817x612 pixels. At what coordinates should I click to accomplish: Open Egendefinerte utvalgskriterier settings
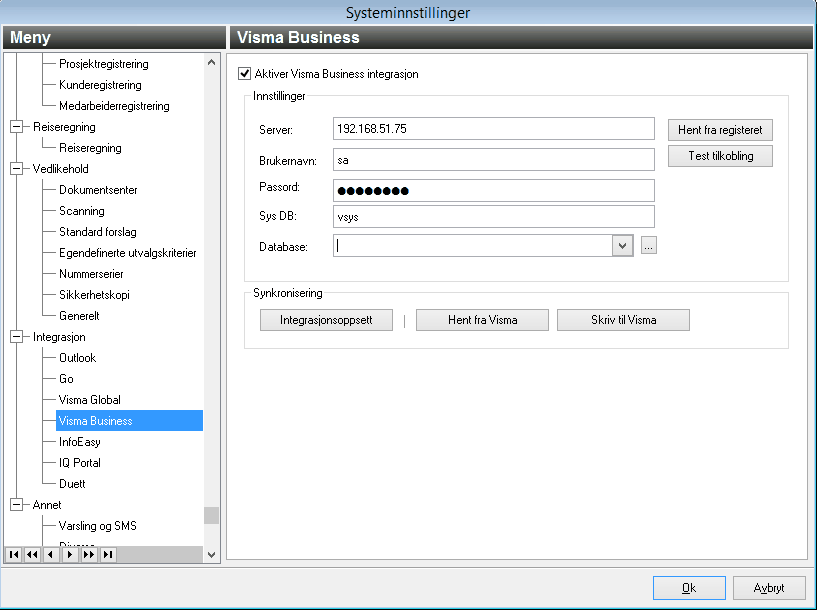pyautogui.click(x=128, y=253)
